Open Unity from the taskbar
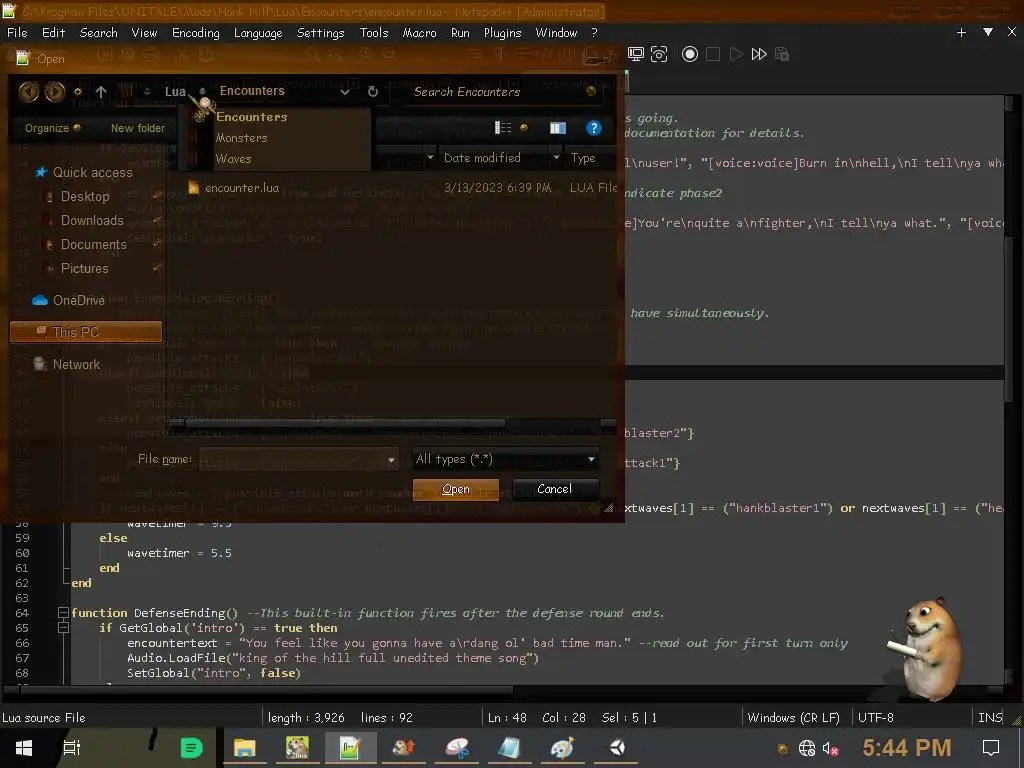Image resolution: width=1024 pixels, height=768 pixels. (x=618, y=748)
